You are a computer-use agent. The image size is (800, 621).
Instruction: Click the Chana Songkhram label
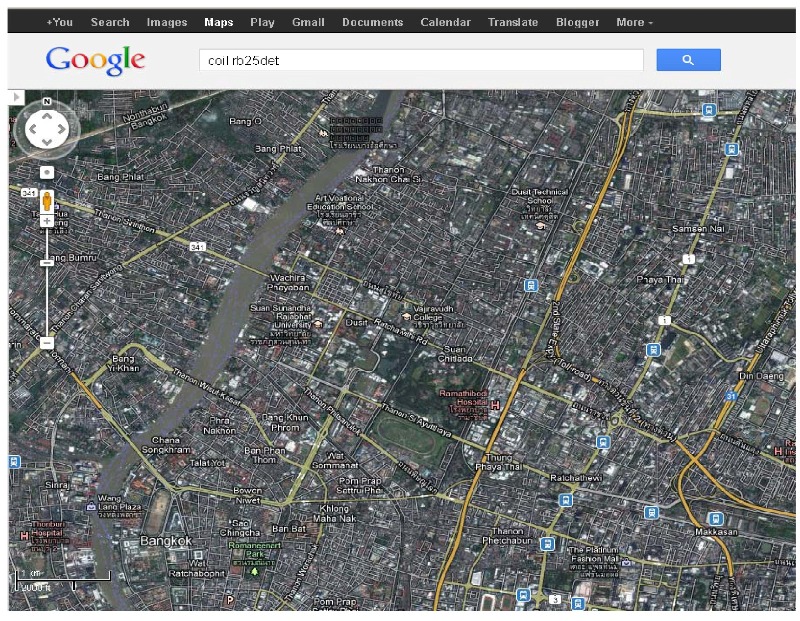166,445
